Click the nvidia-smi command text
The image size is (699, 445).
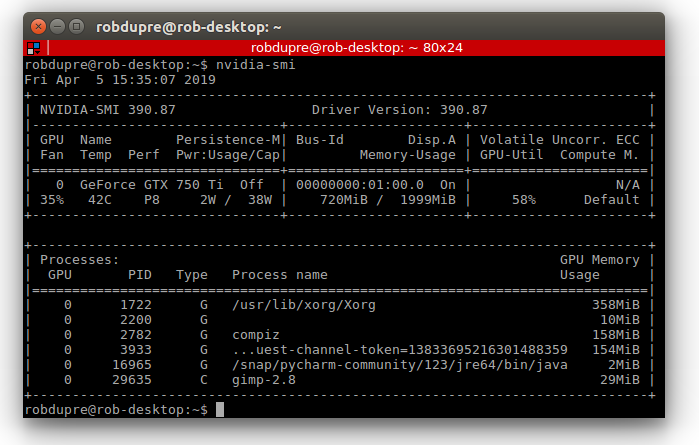(255, 65)
